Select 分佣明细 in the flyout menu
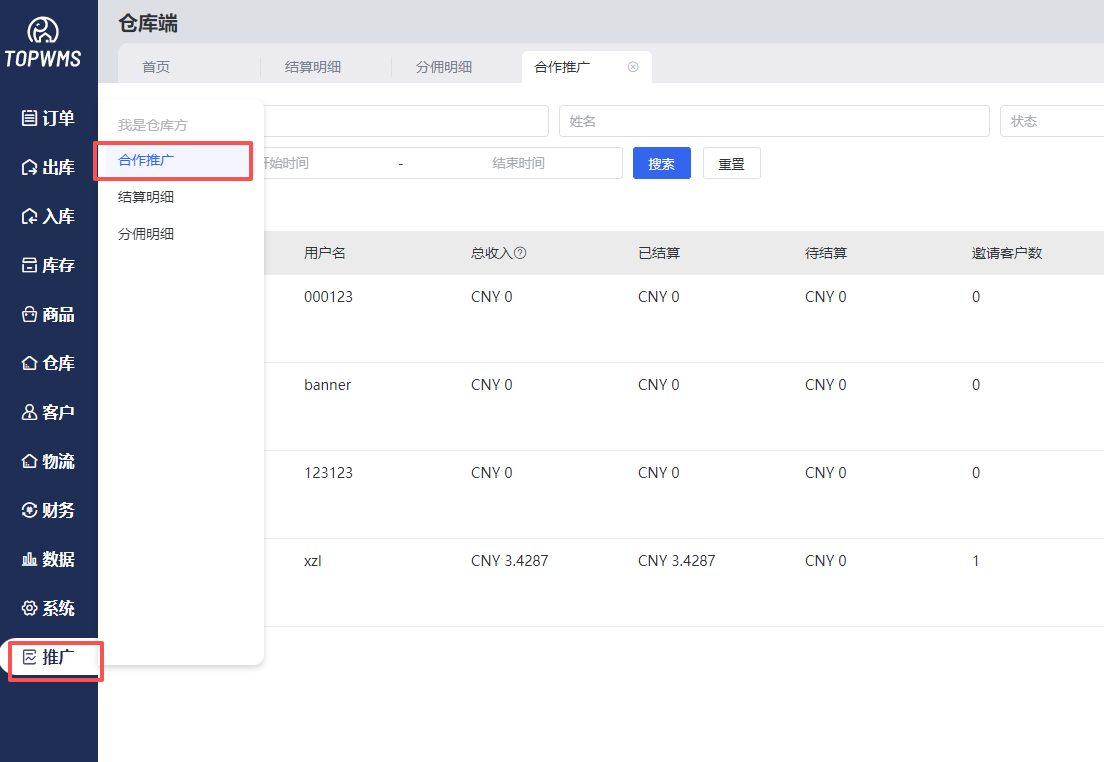Viewport: 1104px width, 762px height. click(146, 234)
